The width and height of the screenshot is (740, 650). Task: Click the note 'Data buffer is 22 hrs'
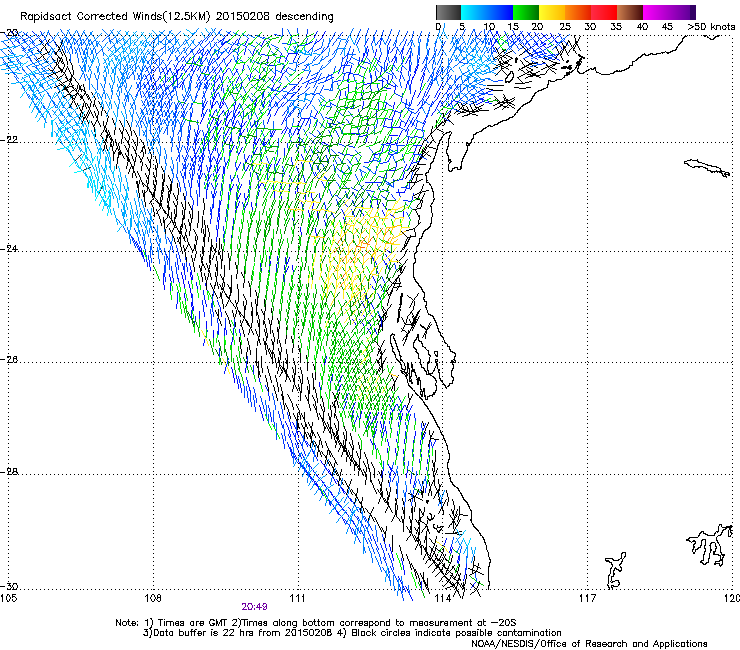click(205, 633)
